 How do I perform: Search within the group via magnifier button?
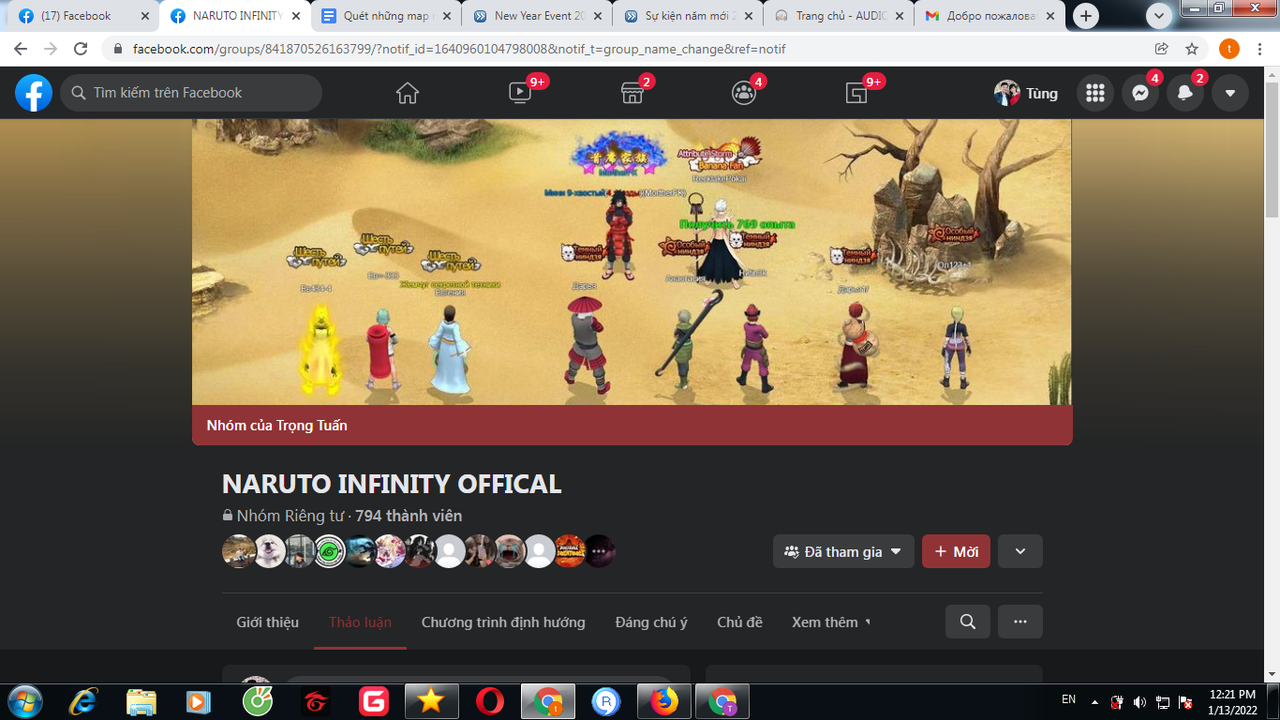[x=968, y=621]
